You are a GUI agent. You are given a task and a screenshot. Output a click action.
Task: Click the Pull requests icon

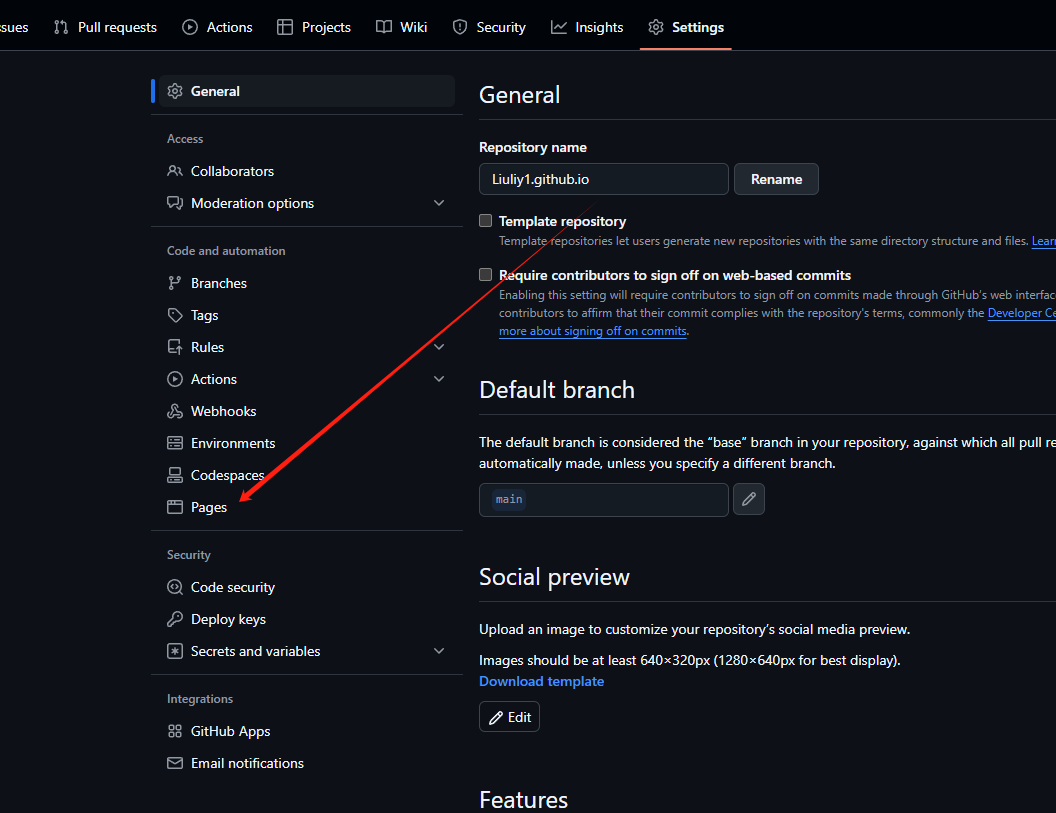pos(61,27)
